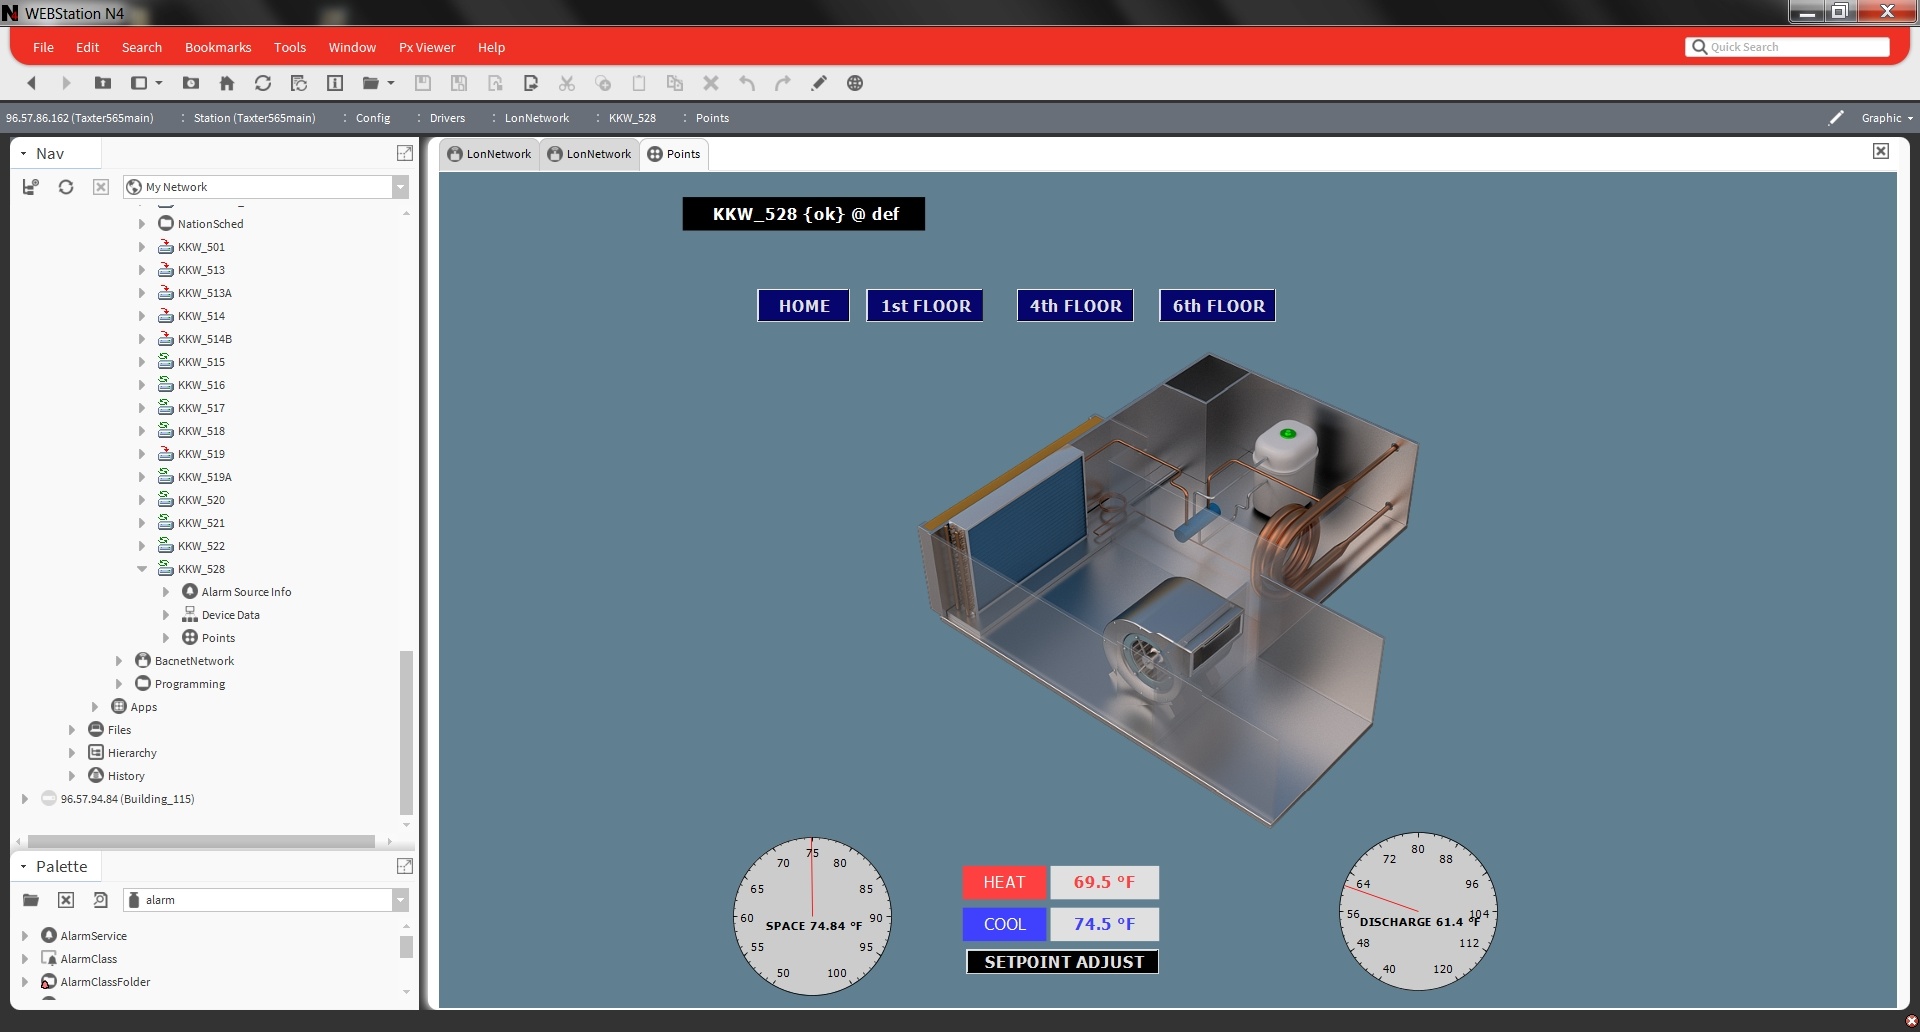Click the Redo arrow icon
Viewport: 1920px width, 1032px height.
pyautogui.click(x=783, y=83)
